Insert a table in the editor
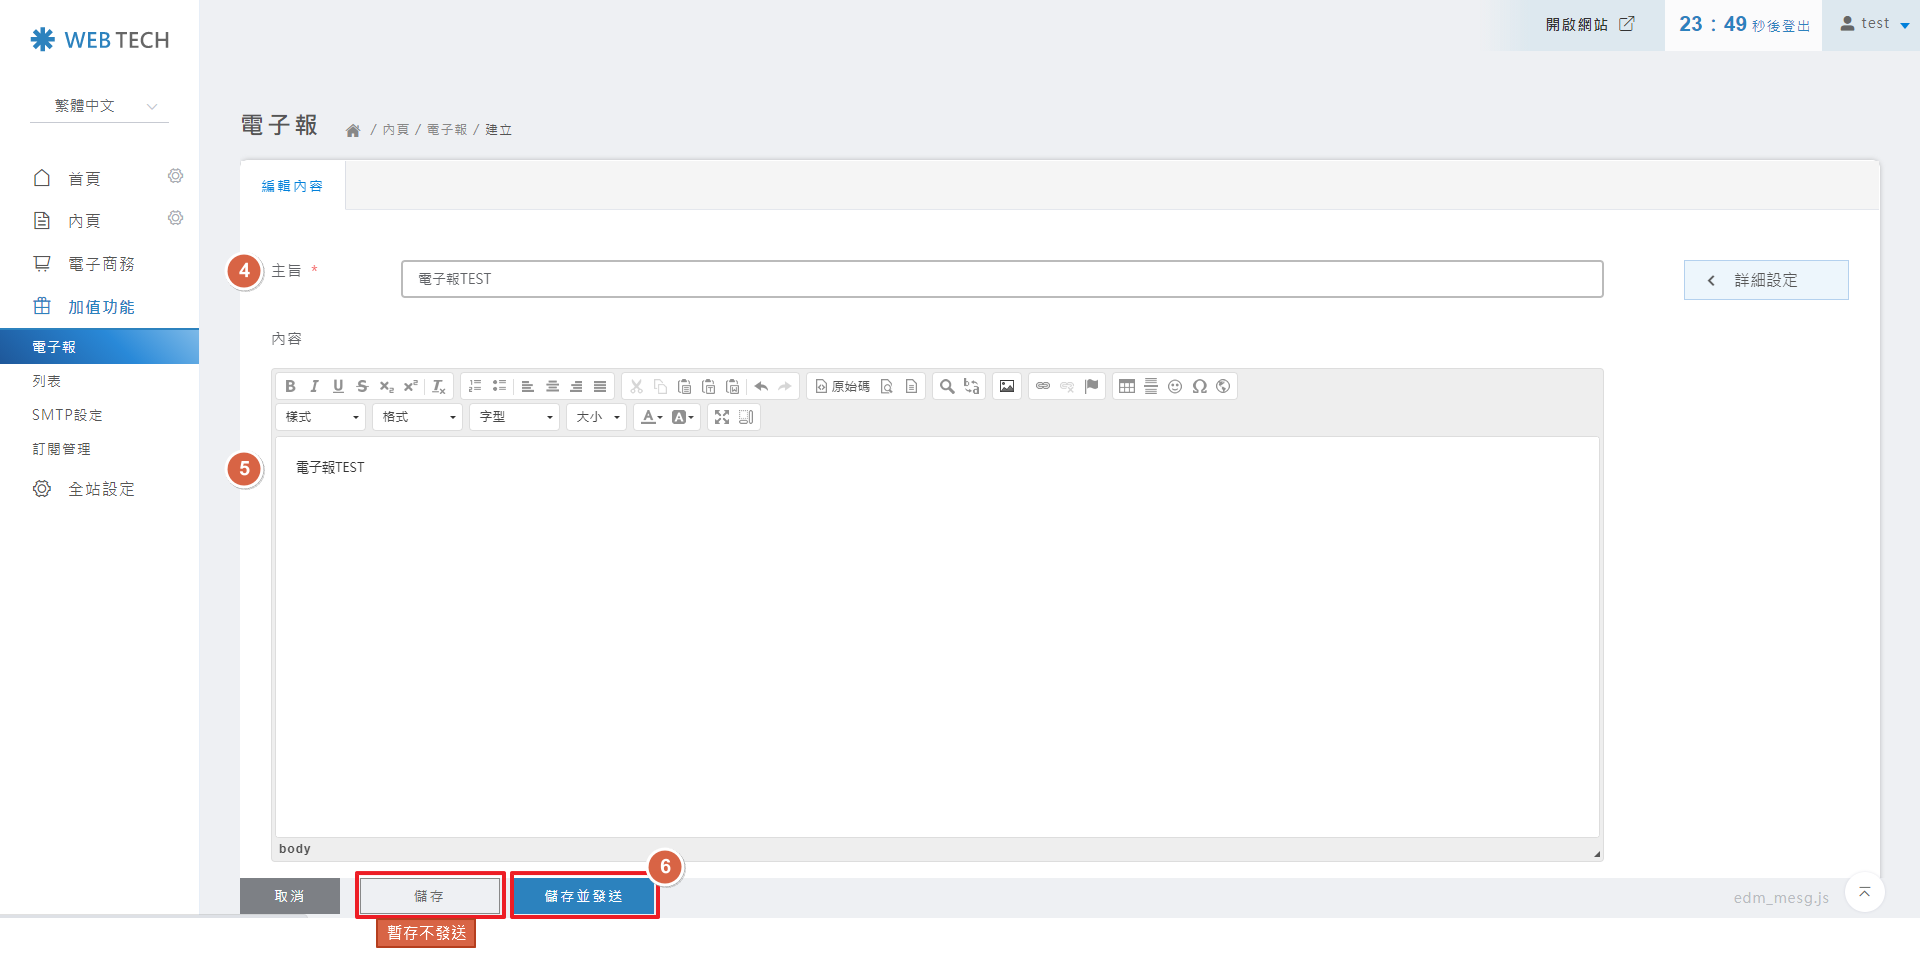Image resolution: width=1920 pixels, height=971 pixels. pos(1127,387)
